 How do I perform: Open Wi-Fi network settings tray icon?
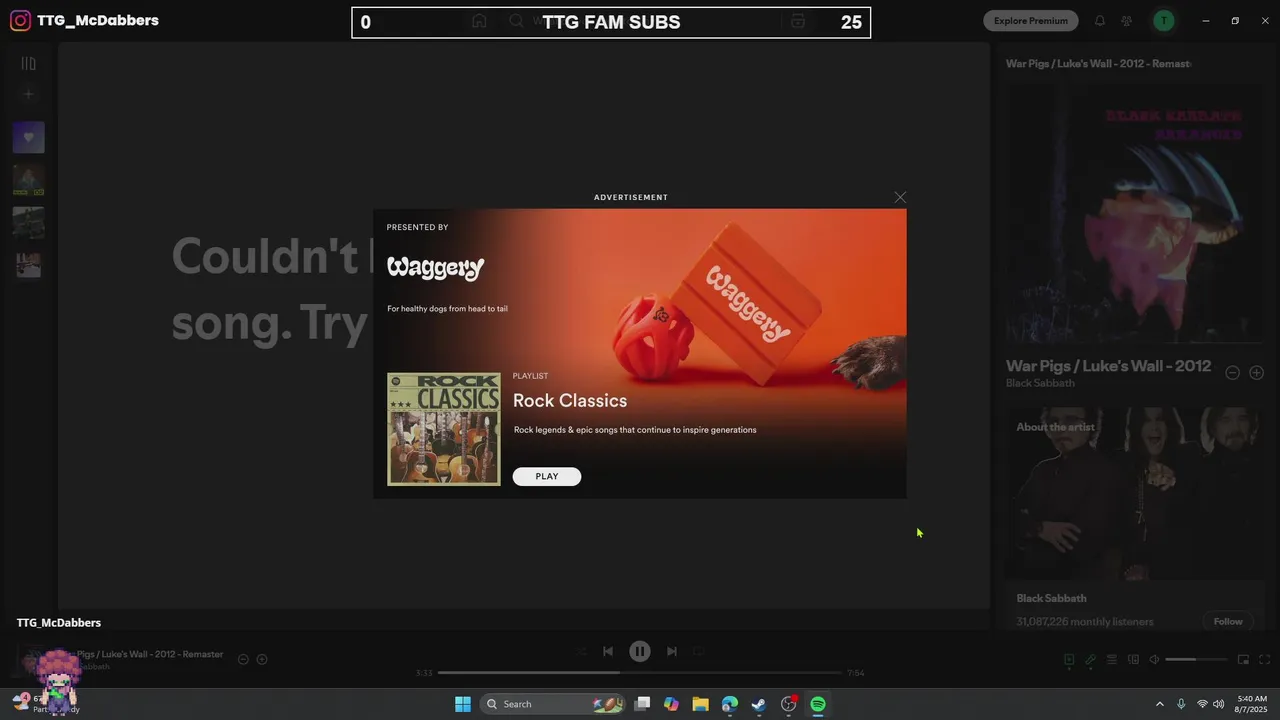tap(1202, 704)
